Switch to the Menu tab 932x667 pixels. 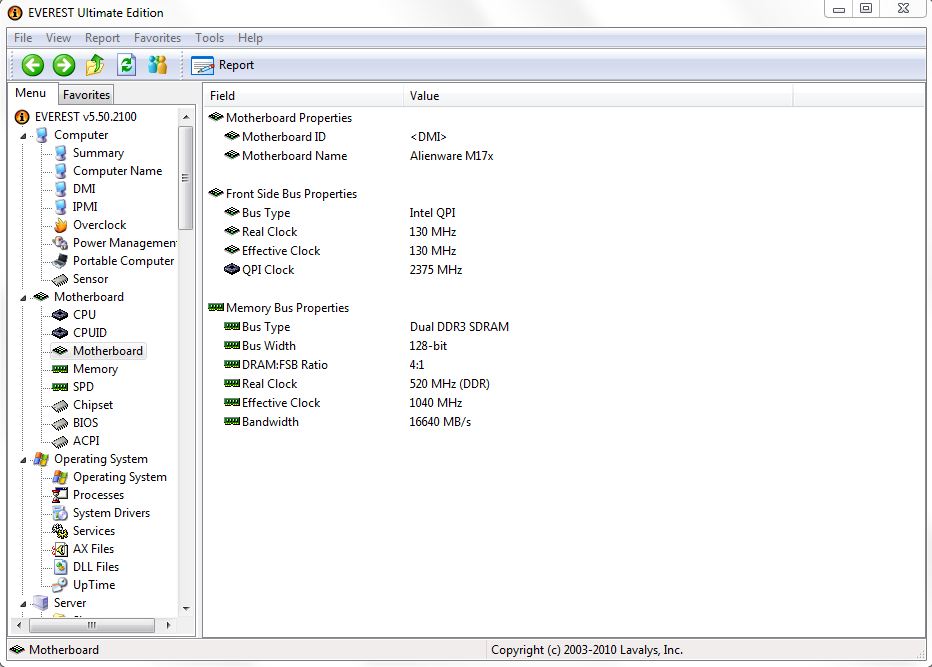point(30,93)
